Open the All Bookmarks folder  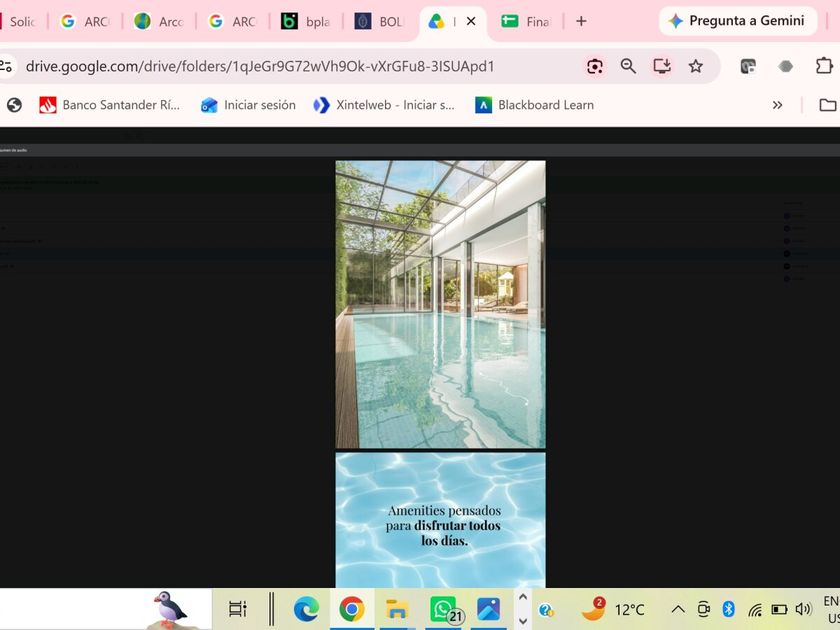(828, 105)
